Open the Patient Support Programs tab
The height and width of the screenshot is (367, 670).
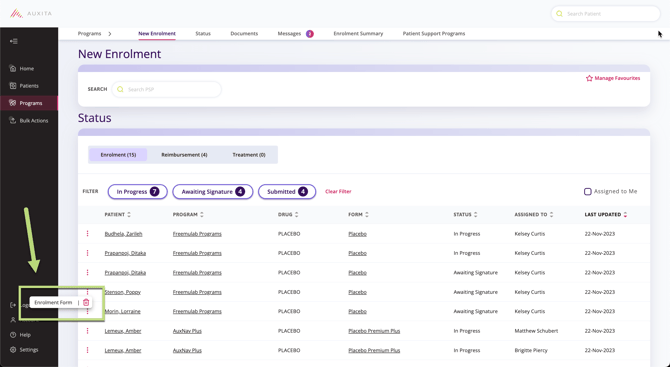tap(434, 33)
